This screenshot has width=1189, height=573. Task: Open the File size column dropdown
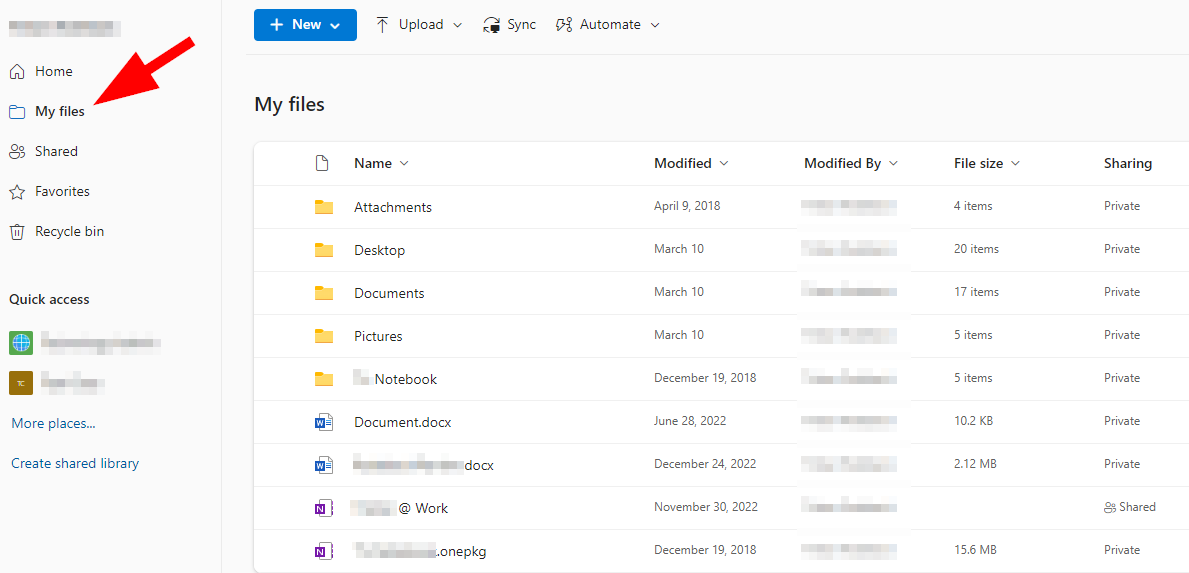point(1015,164)
